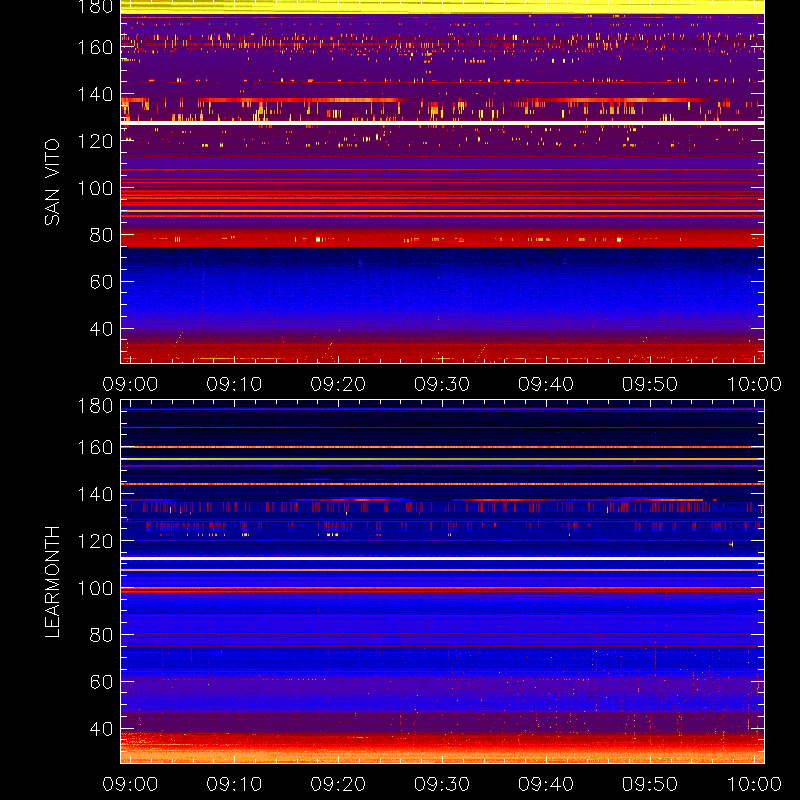Click 09:40 time label of Learmonth plot
Screen dimensions: 800x800
pyautogui.click(x=546, y=784)
